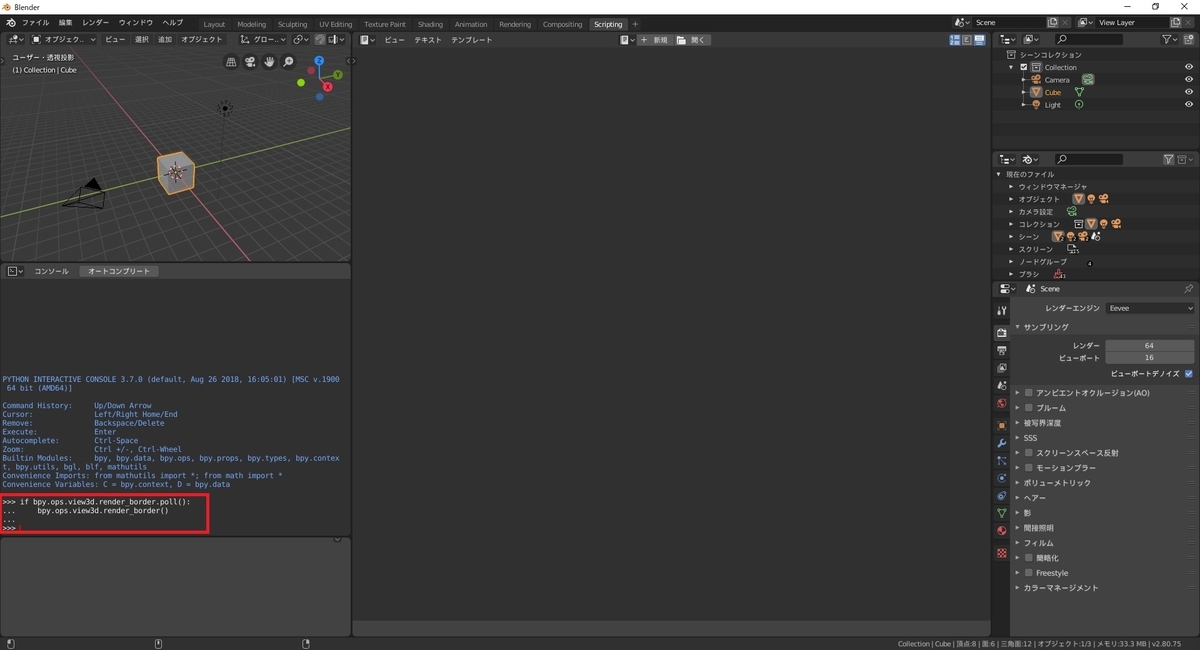Switch to the Scripting workspace tab

(607, 24)
